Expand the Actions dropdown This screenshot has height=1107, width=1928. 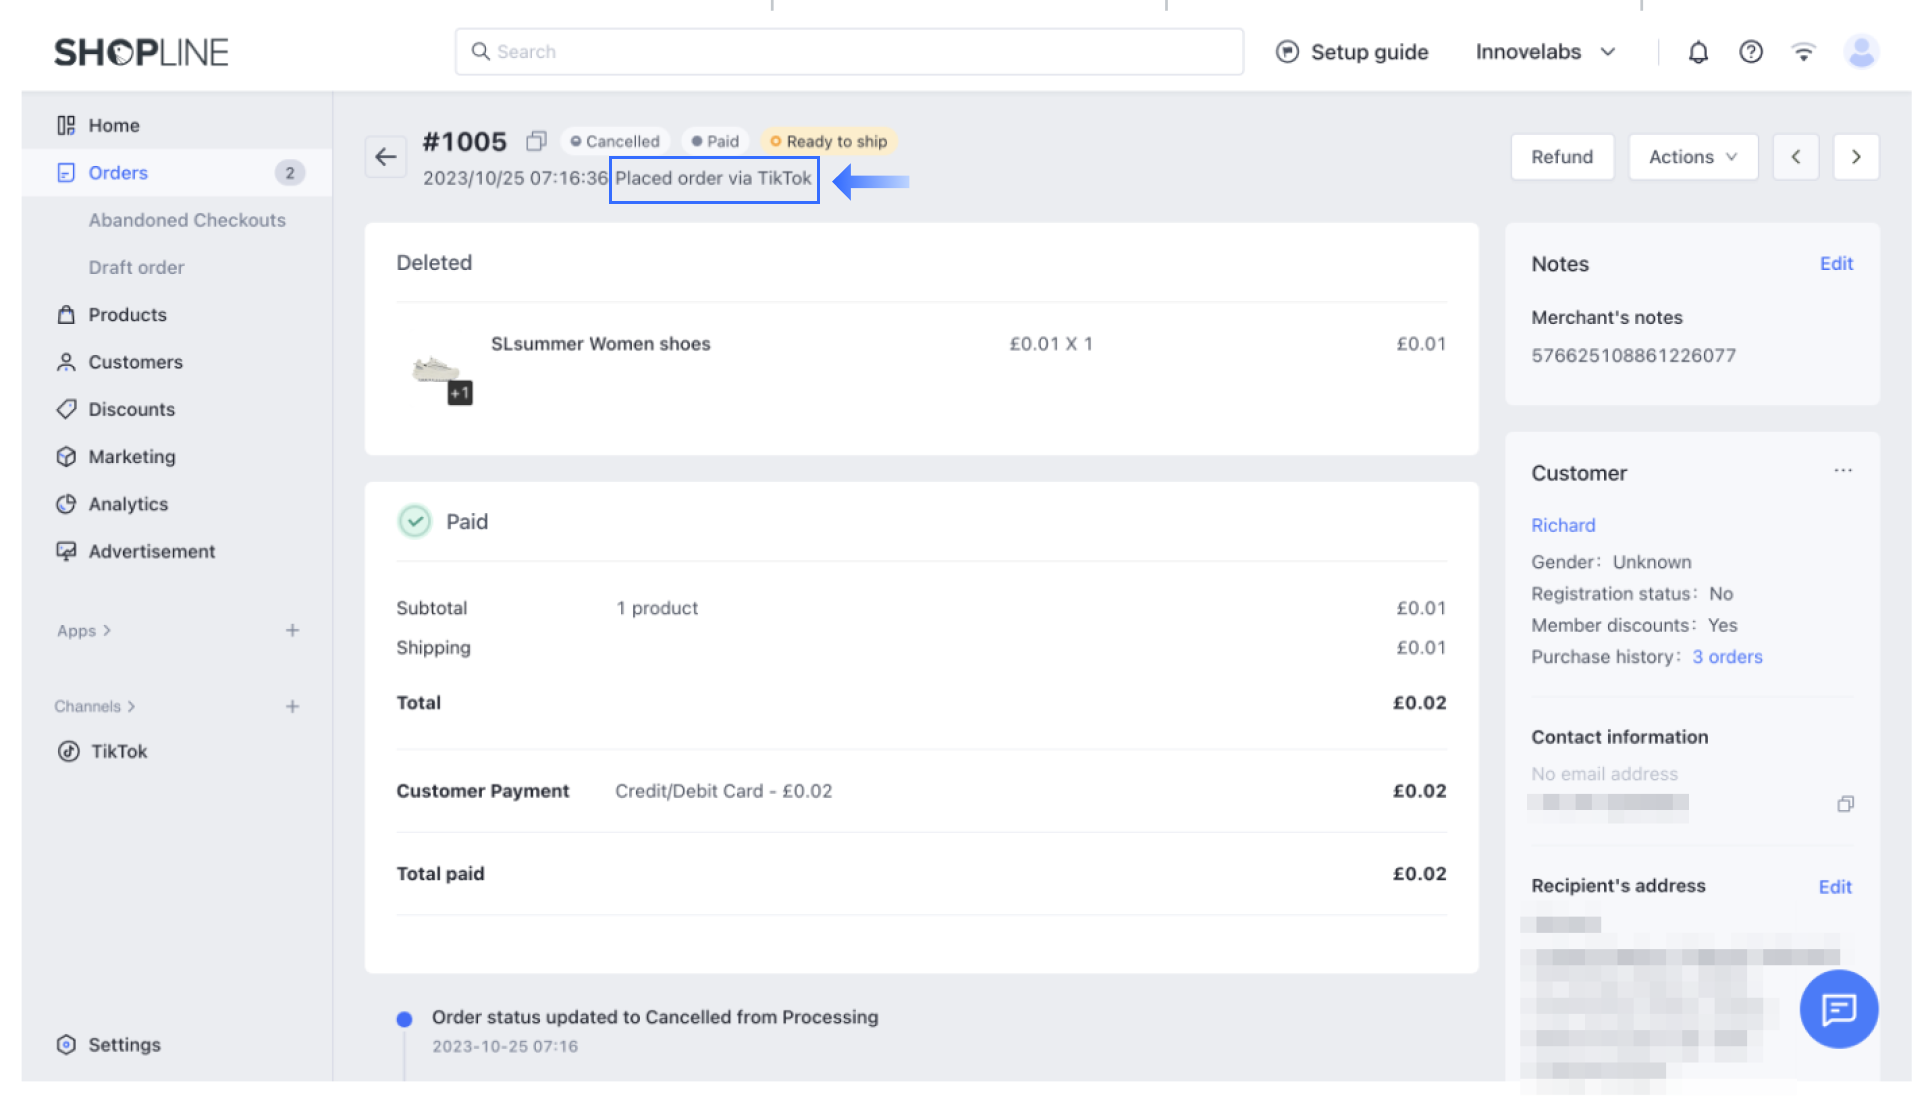click(1692, 157)
